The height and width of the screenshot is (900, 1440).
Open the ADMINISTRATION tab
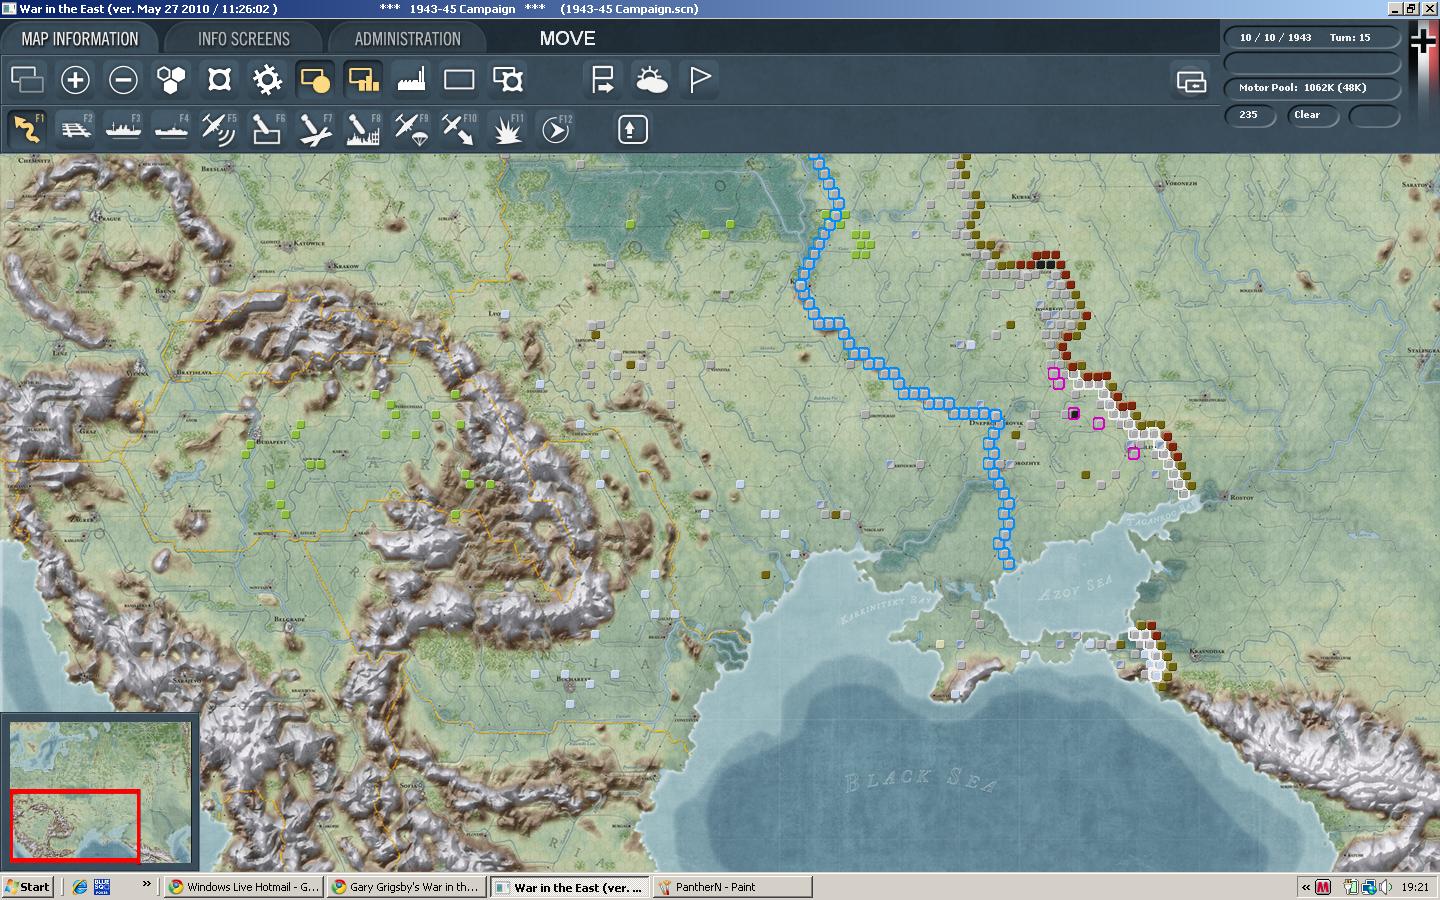point(407,39)
